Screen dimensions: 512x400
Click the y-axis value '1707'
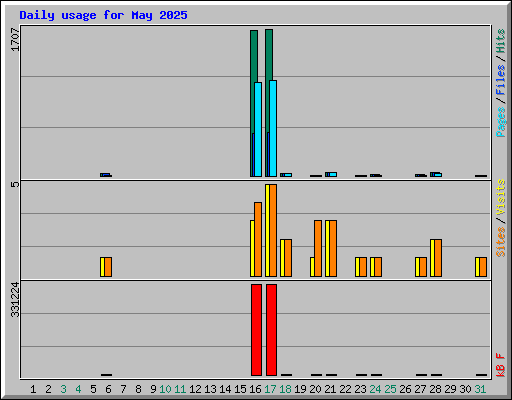coord(15,40)
